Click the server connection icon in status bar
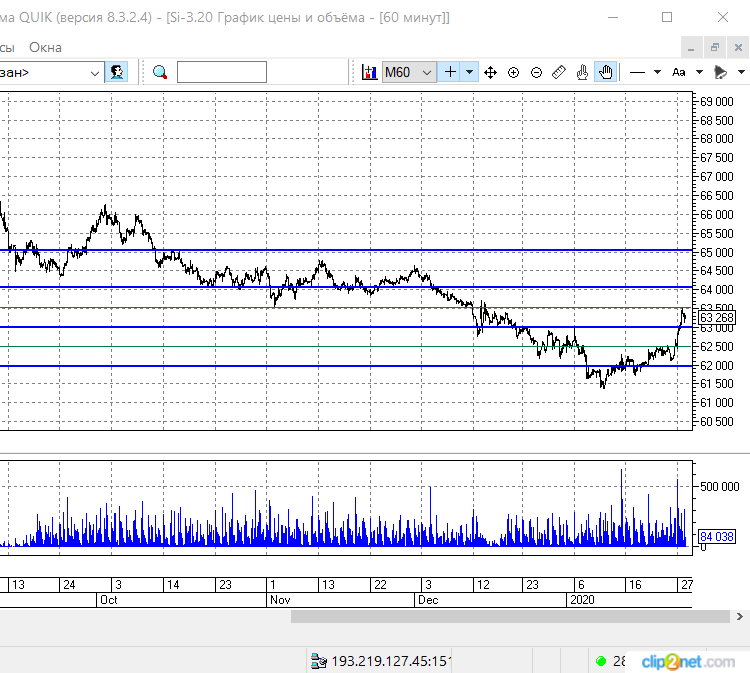This screenshot has height=673, width=750. click(x=319, y=661)
